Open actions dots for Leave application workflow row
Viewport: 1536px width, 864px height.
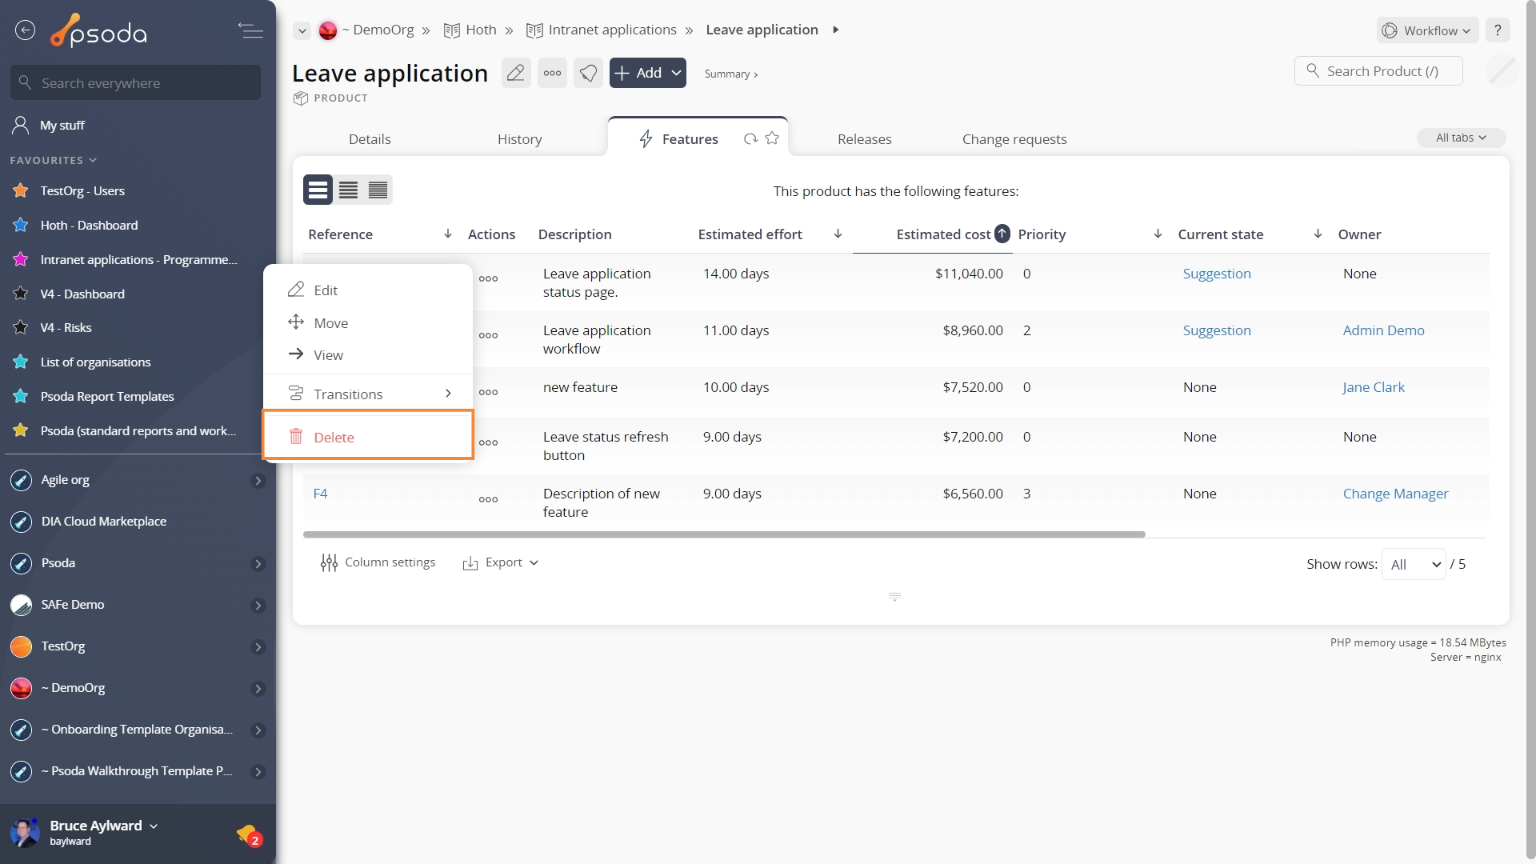click(x=488, y=336)
